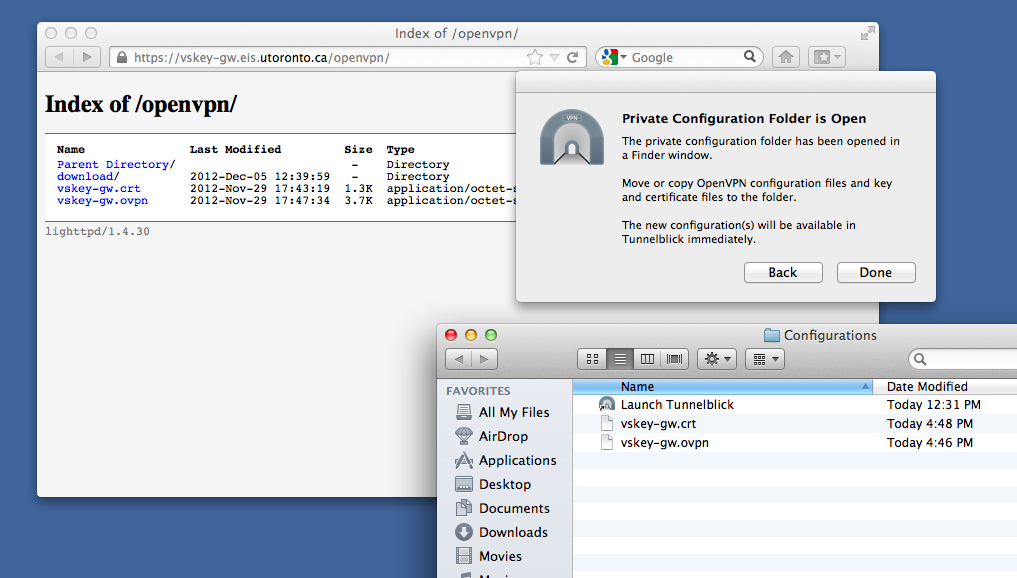The width and height of the screenshot is (1017, 578).
Task: Click the lock icon in the address bar
Action: [x=121, y=57]
